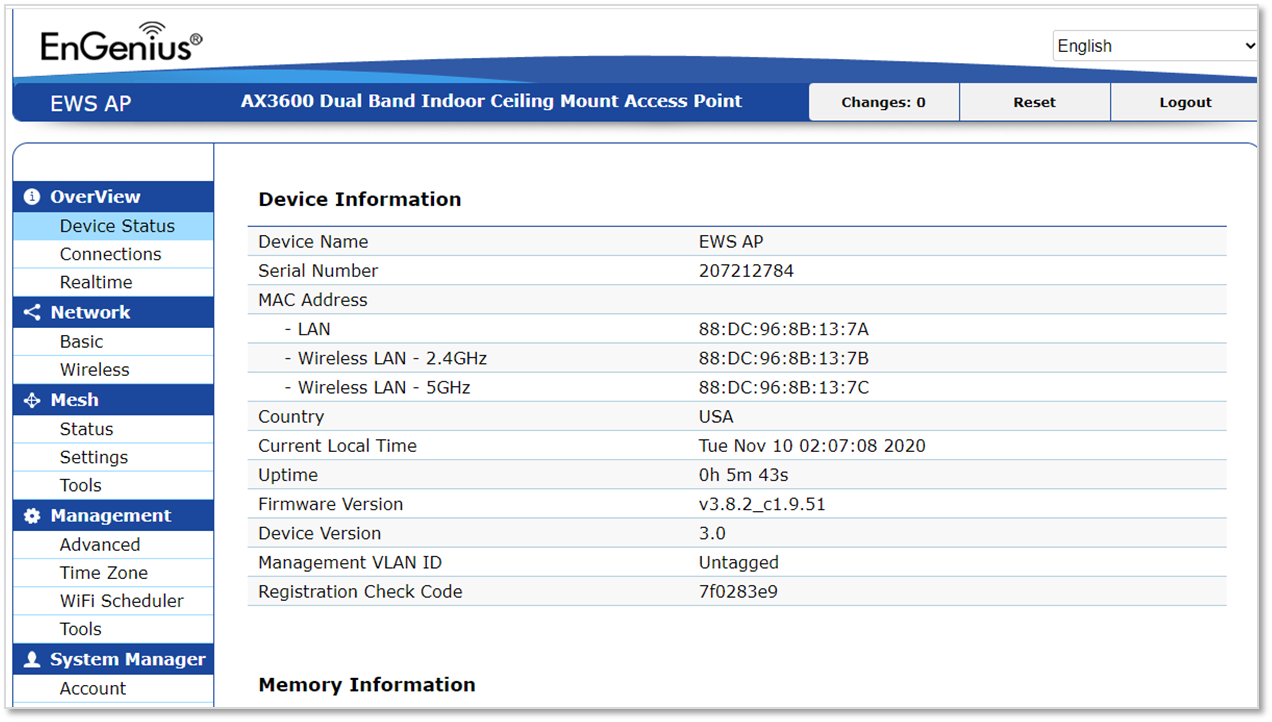Image resolution: width=1272 pixels, height=722 pixels.
Task: Click the OverView info icon
Action: tap(32, 197)
